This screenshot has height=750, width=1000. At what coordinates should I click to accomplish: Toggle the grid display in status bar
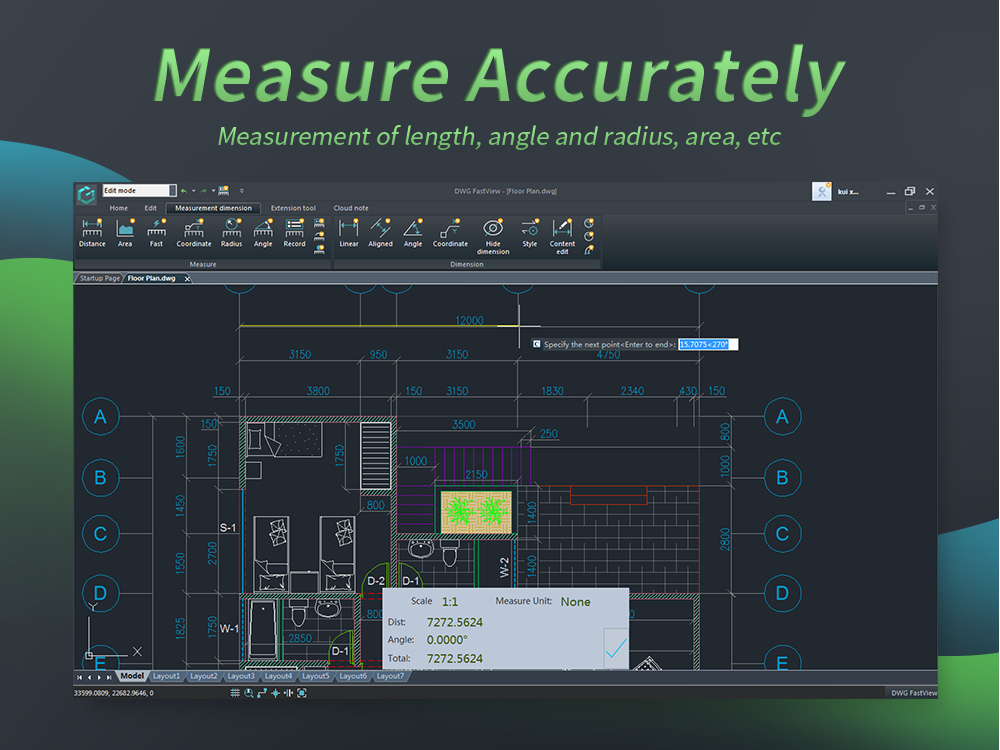point(236,692)
